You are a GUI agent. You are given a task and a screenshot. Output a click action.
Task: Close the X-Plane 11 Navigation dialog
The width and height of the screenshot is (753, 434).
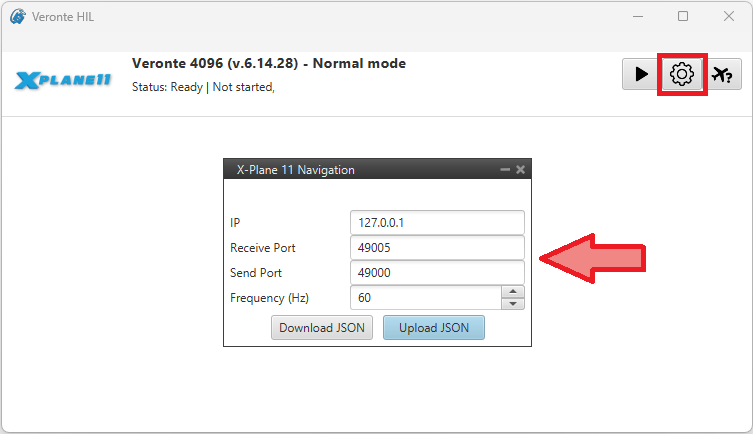tap(520, 170)
